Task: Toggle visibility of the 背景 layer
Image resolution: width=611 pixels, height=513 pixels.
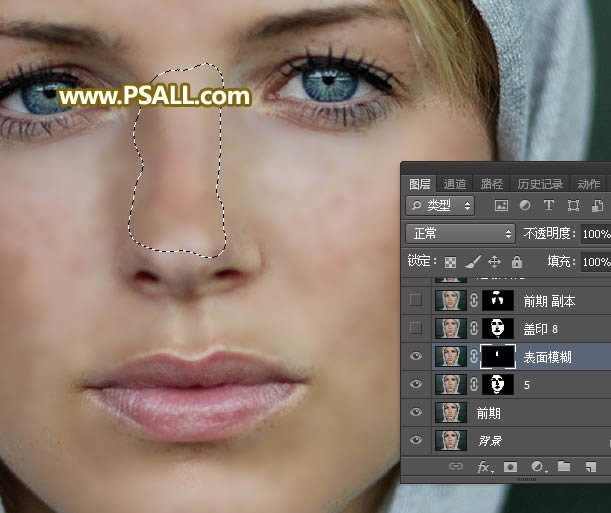Action: (x=417, y=440)
